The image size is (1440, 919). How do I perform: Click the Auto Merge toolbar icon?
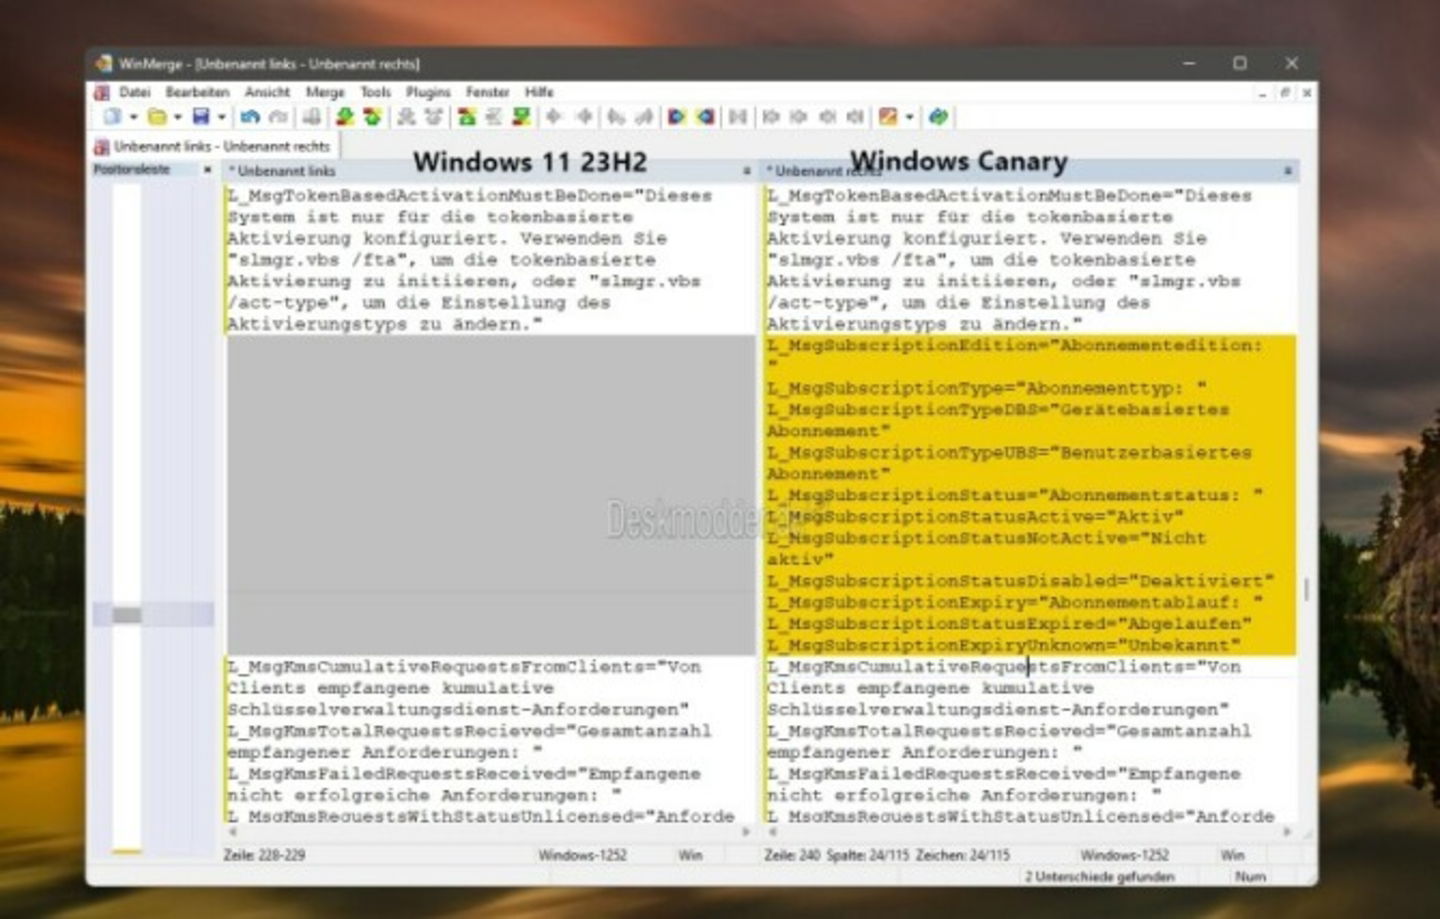[x=738, y=117]
